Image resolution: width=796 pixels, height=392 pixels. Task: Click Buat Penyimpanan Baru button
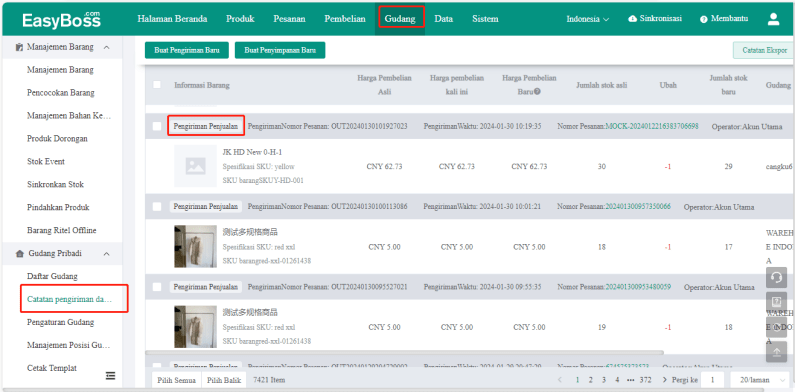pos(280,50)
